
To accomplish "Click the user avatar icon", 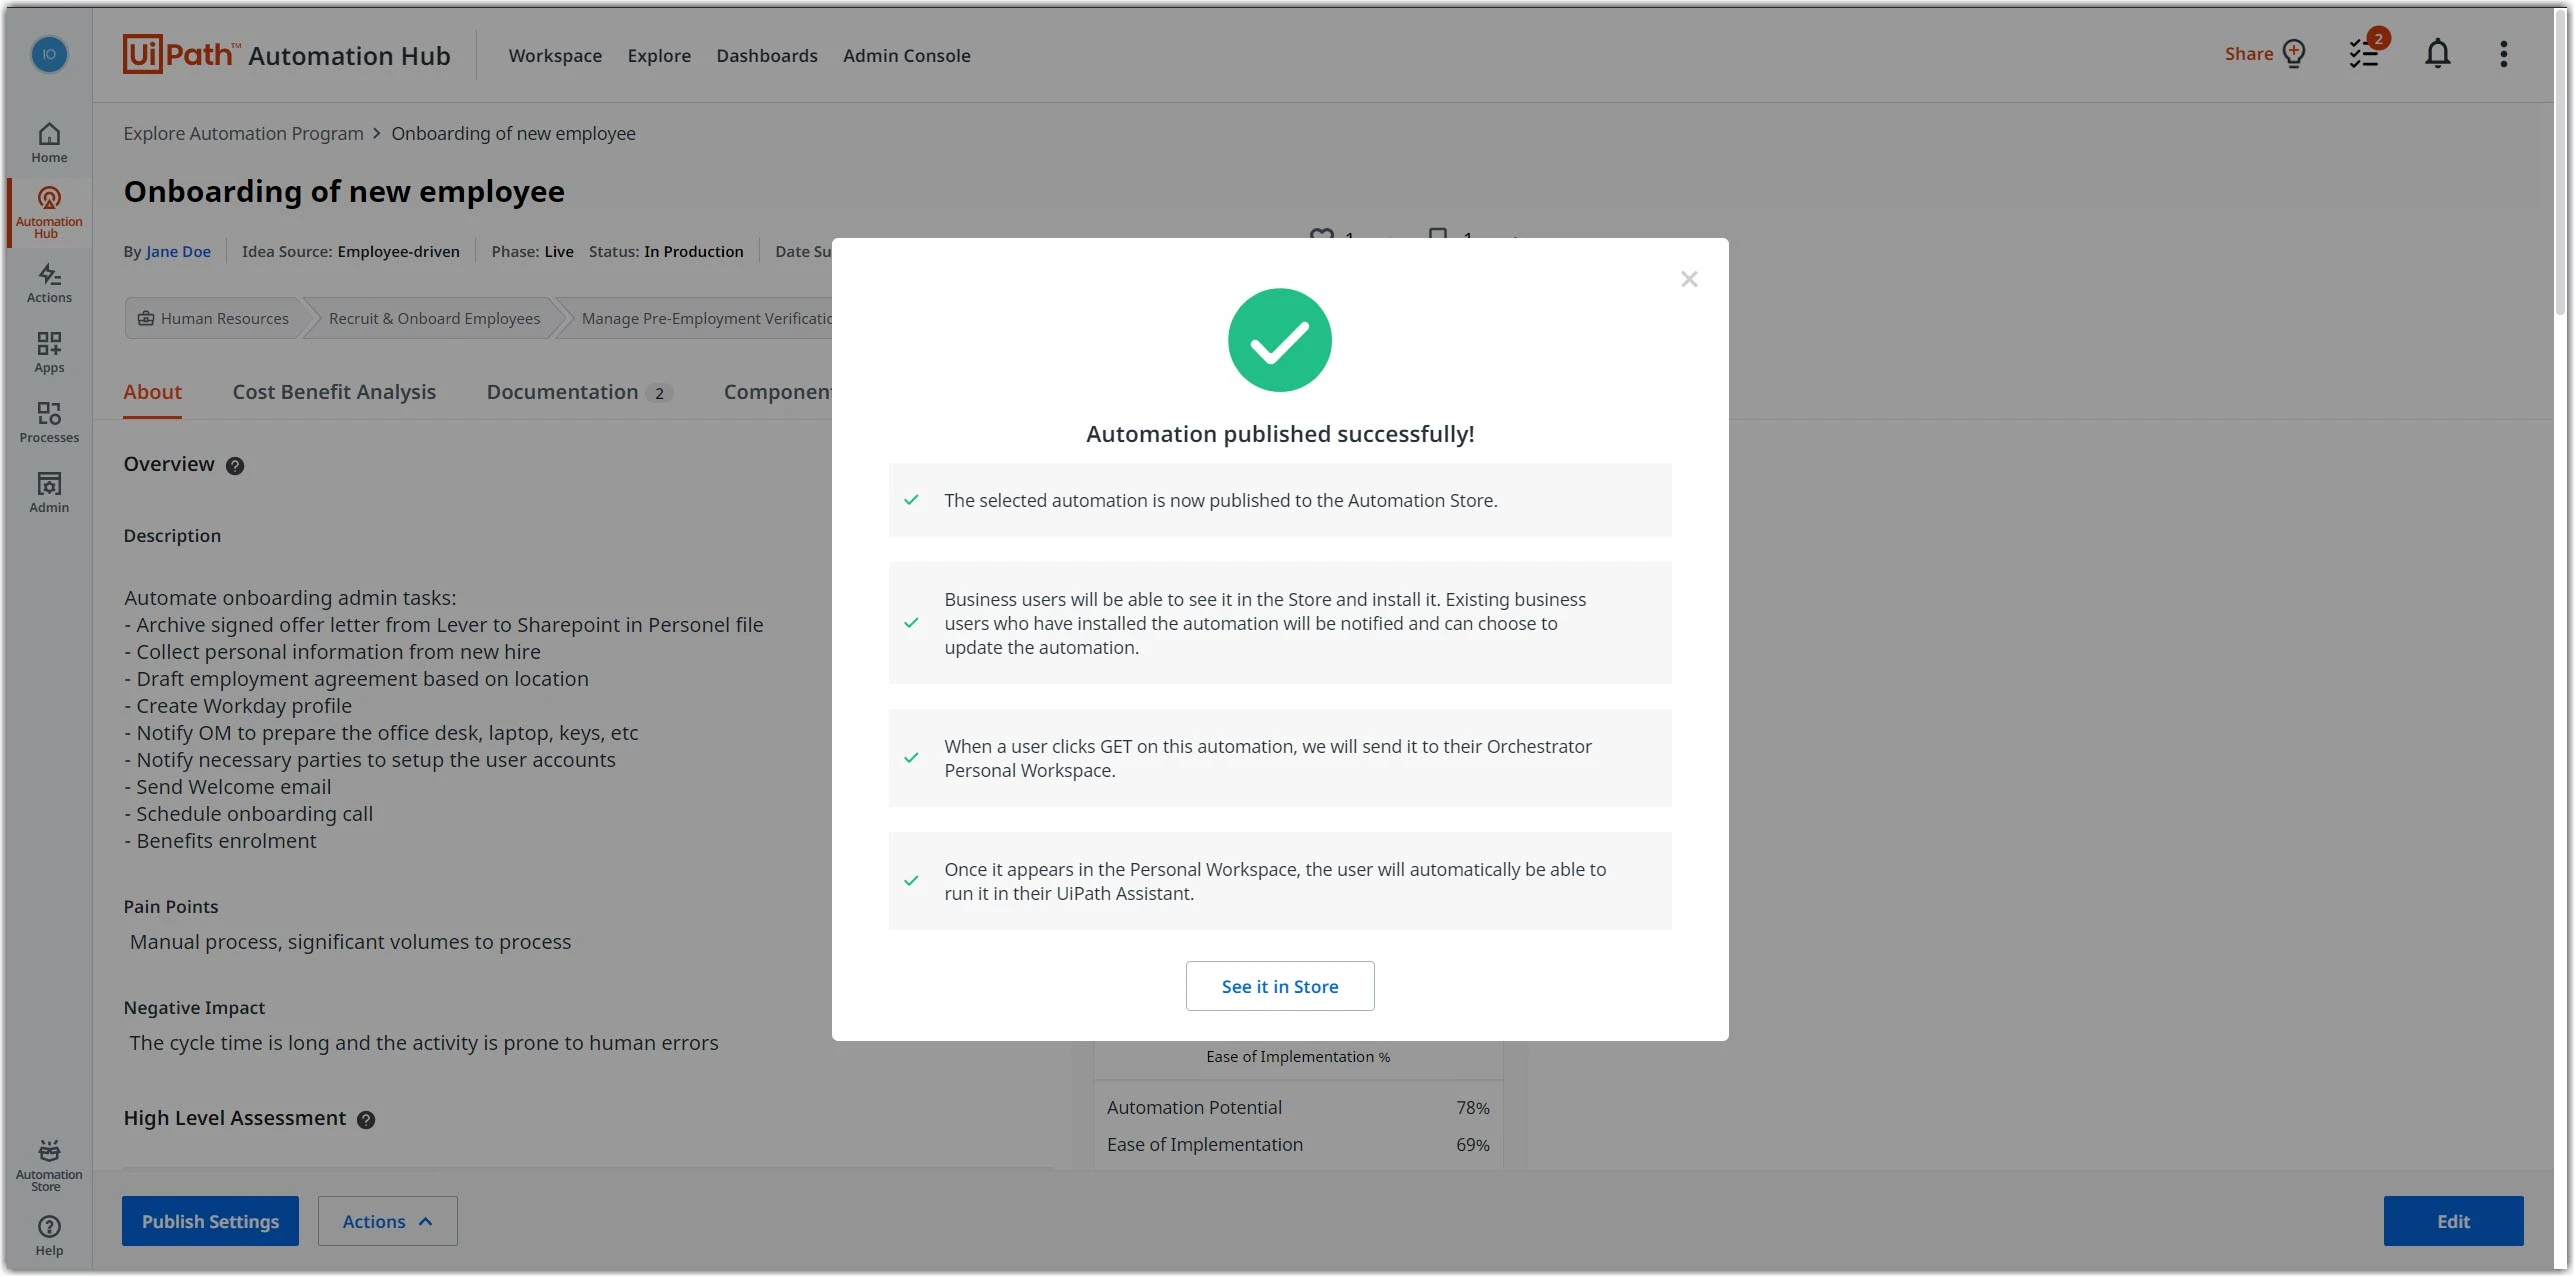I will click(x=49, y=54).
